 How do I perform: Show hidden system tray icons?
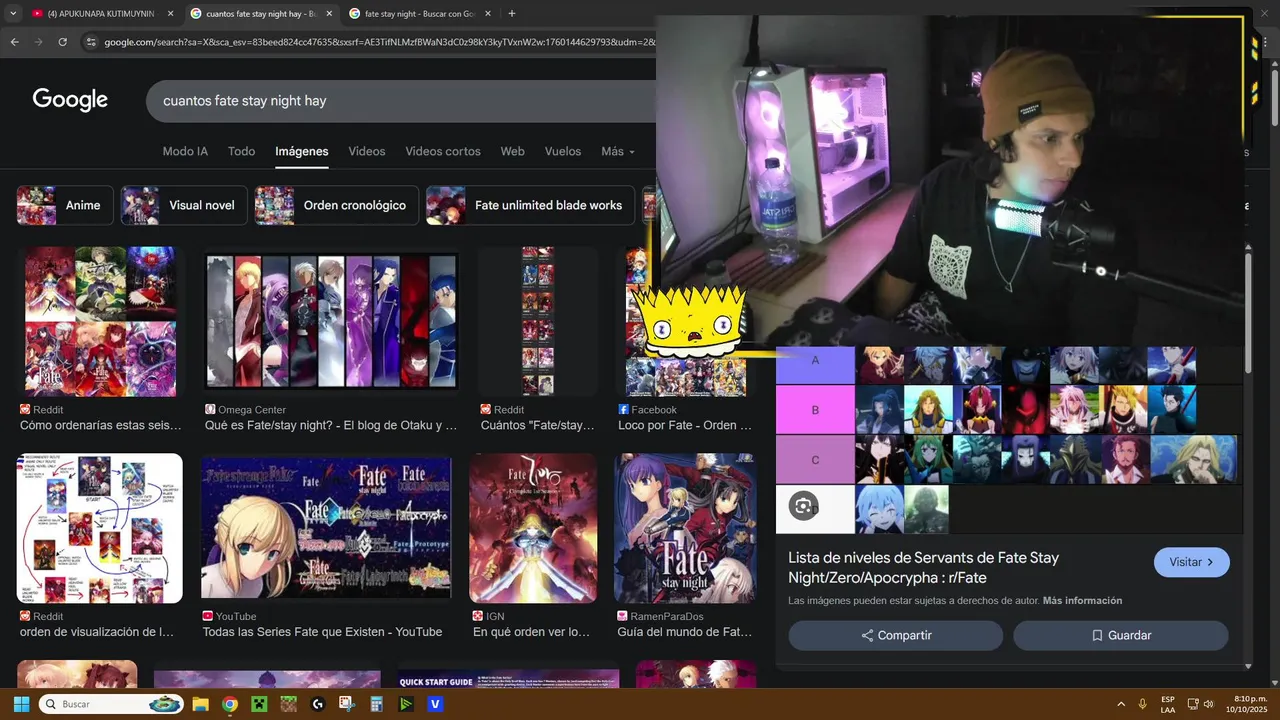coord(1120,704)
